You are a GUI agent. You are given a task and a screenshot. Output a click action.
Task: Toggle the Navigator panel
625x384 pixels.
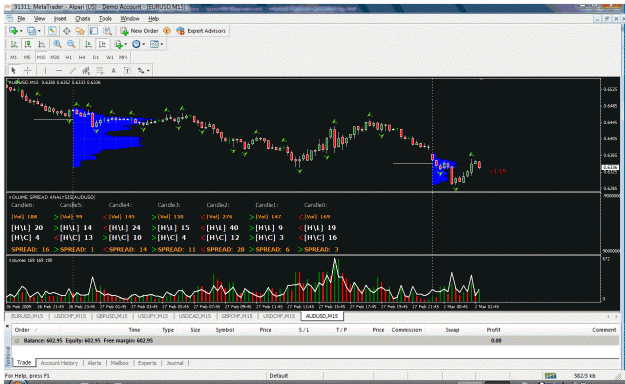(80, 31)
